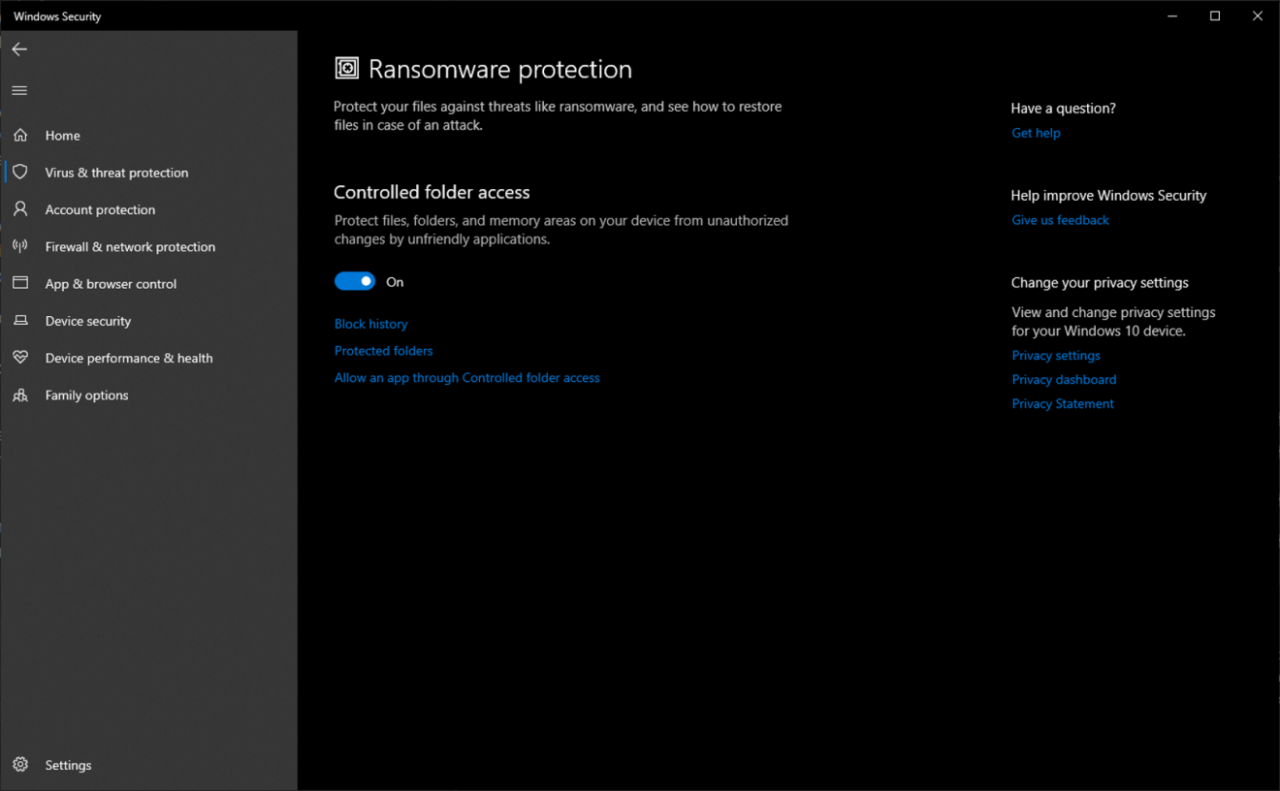View Protected folders
This screenshot has height=791, width=1280.
[x=383, y=350]
